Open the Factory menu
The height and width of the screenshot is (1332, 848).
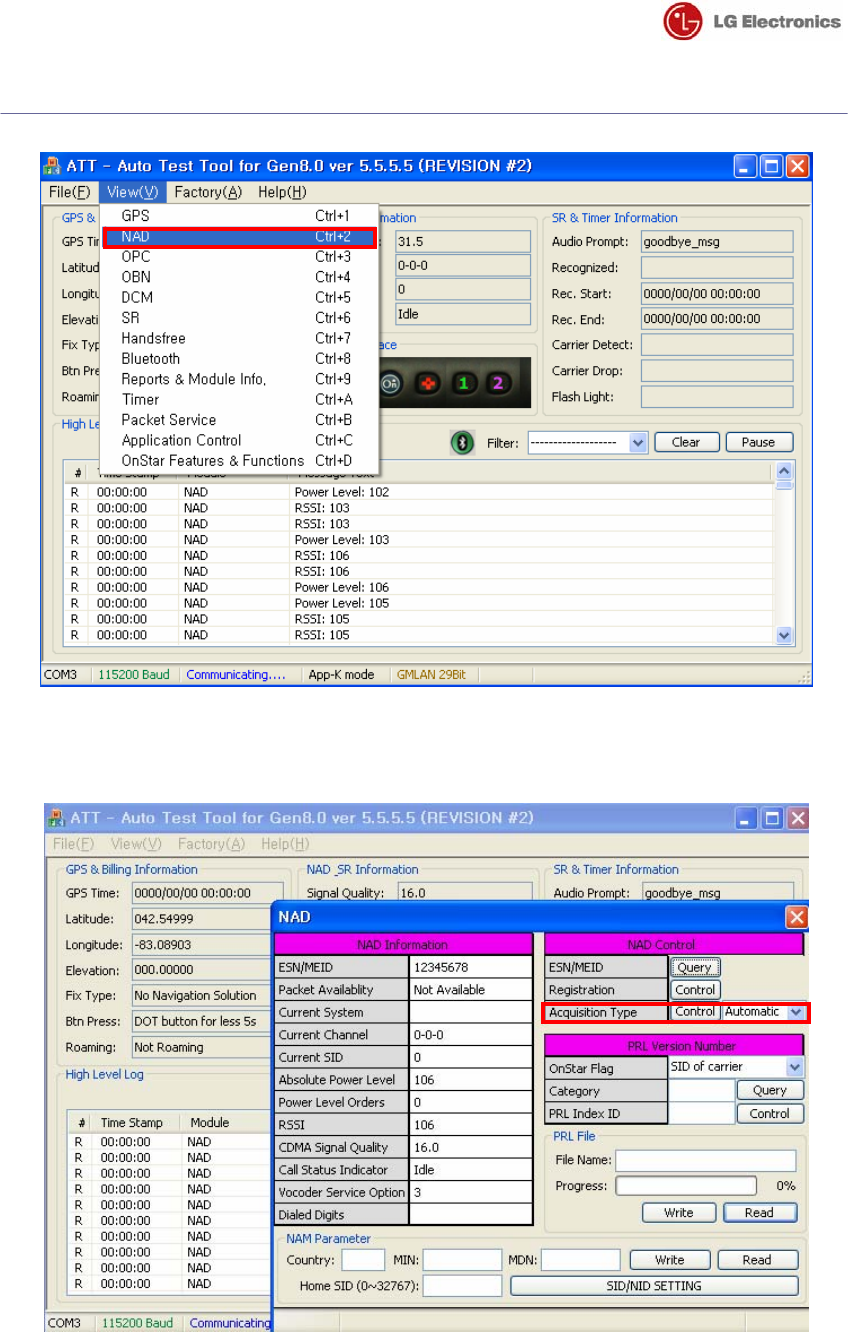point(208,192)
